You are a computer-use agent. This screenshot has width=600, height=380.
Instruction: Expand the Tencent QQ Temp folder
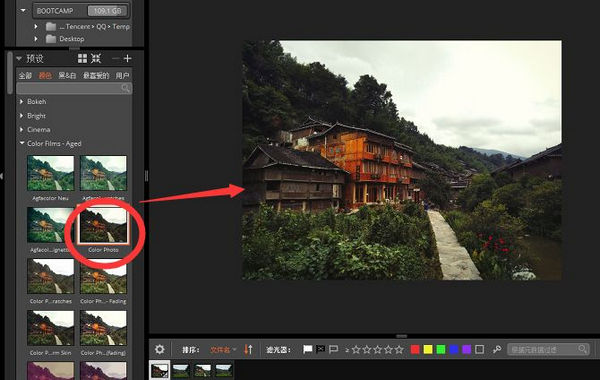(x=36, y=26)
